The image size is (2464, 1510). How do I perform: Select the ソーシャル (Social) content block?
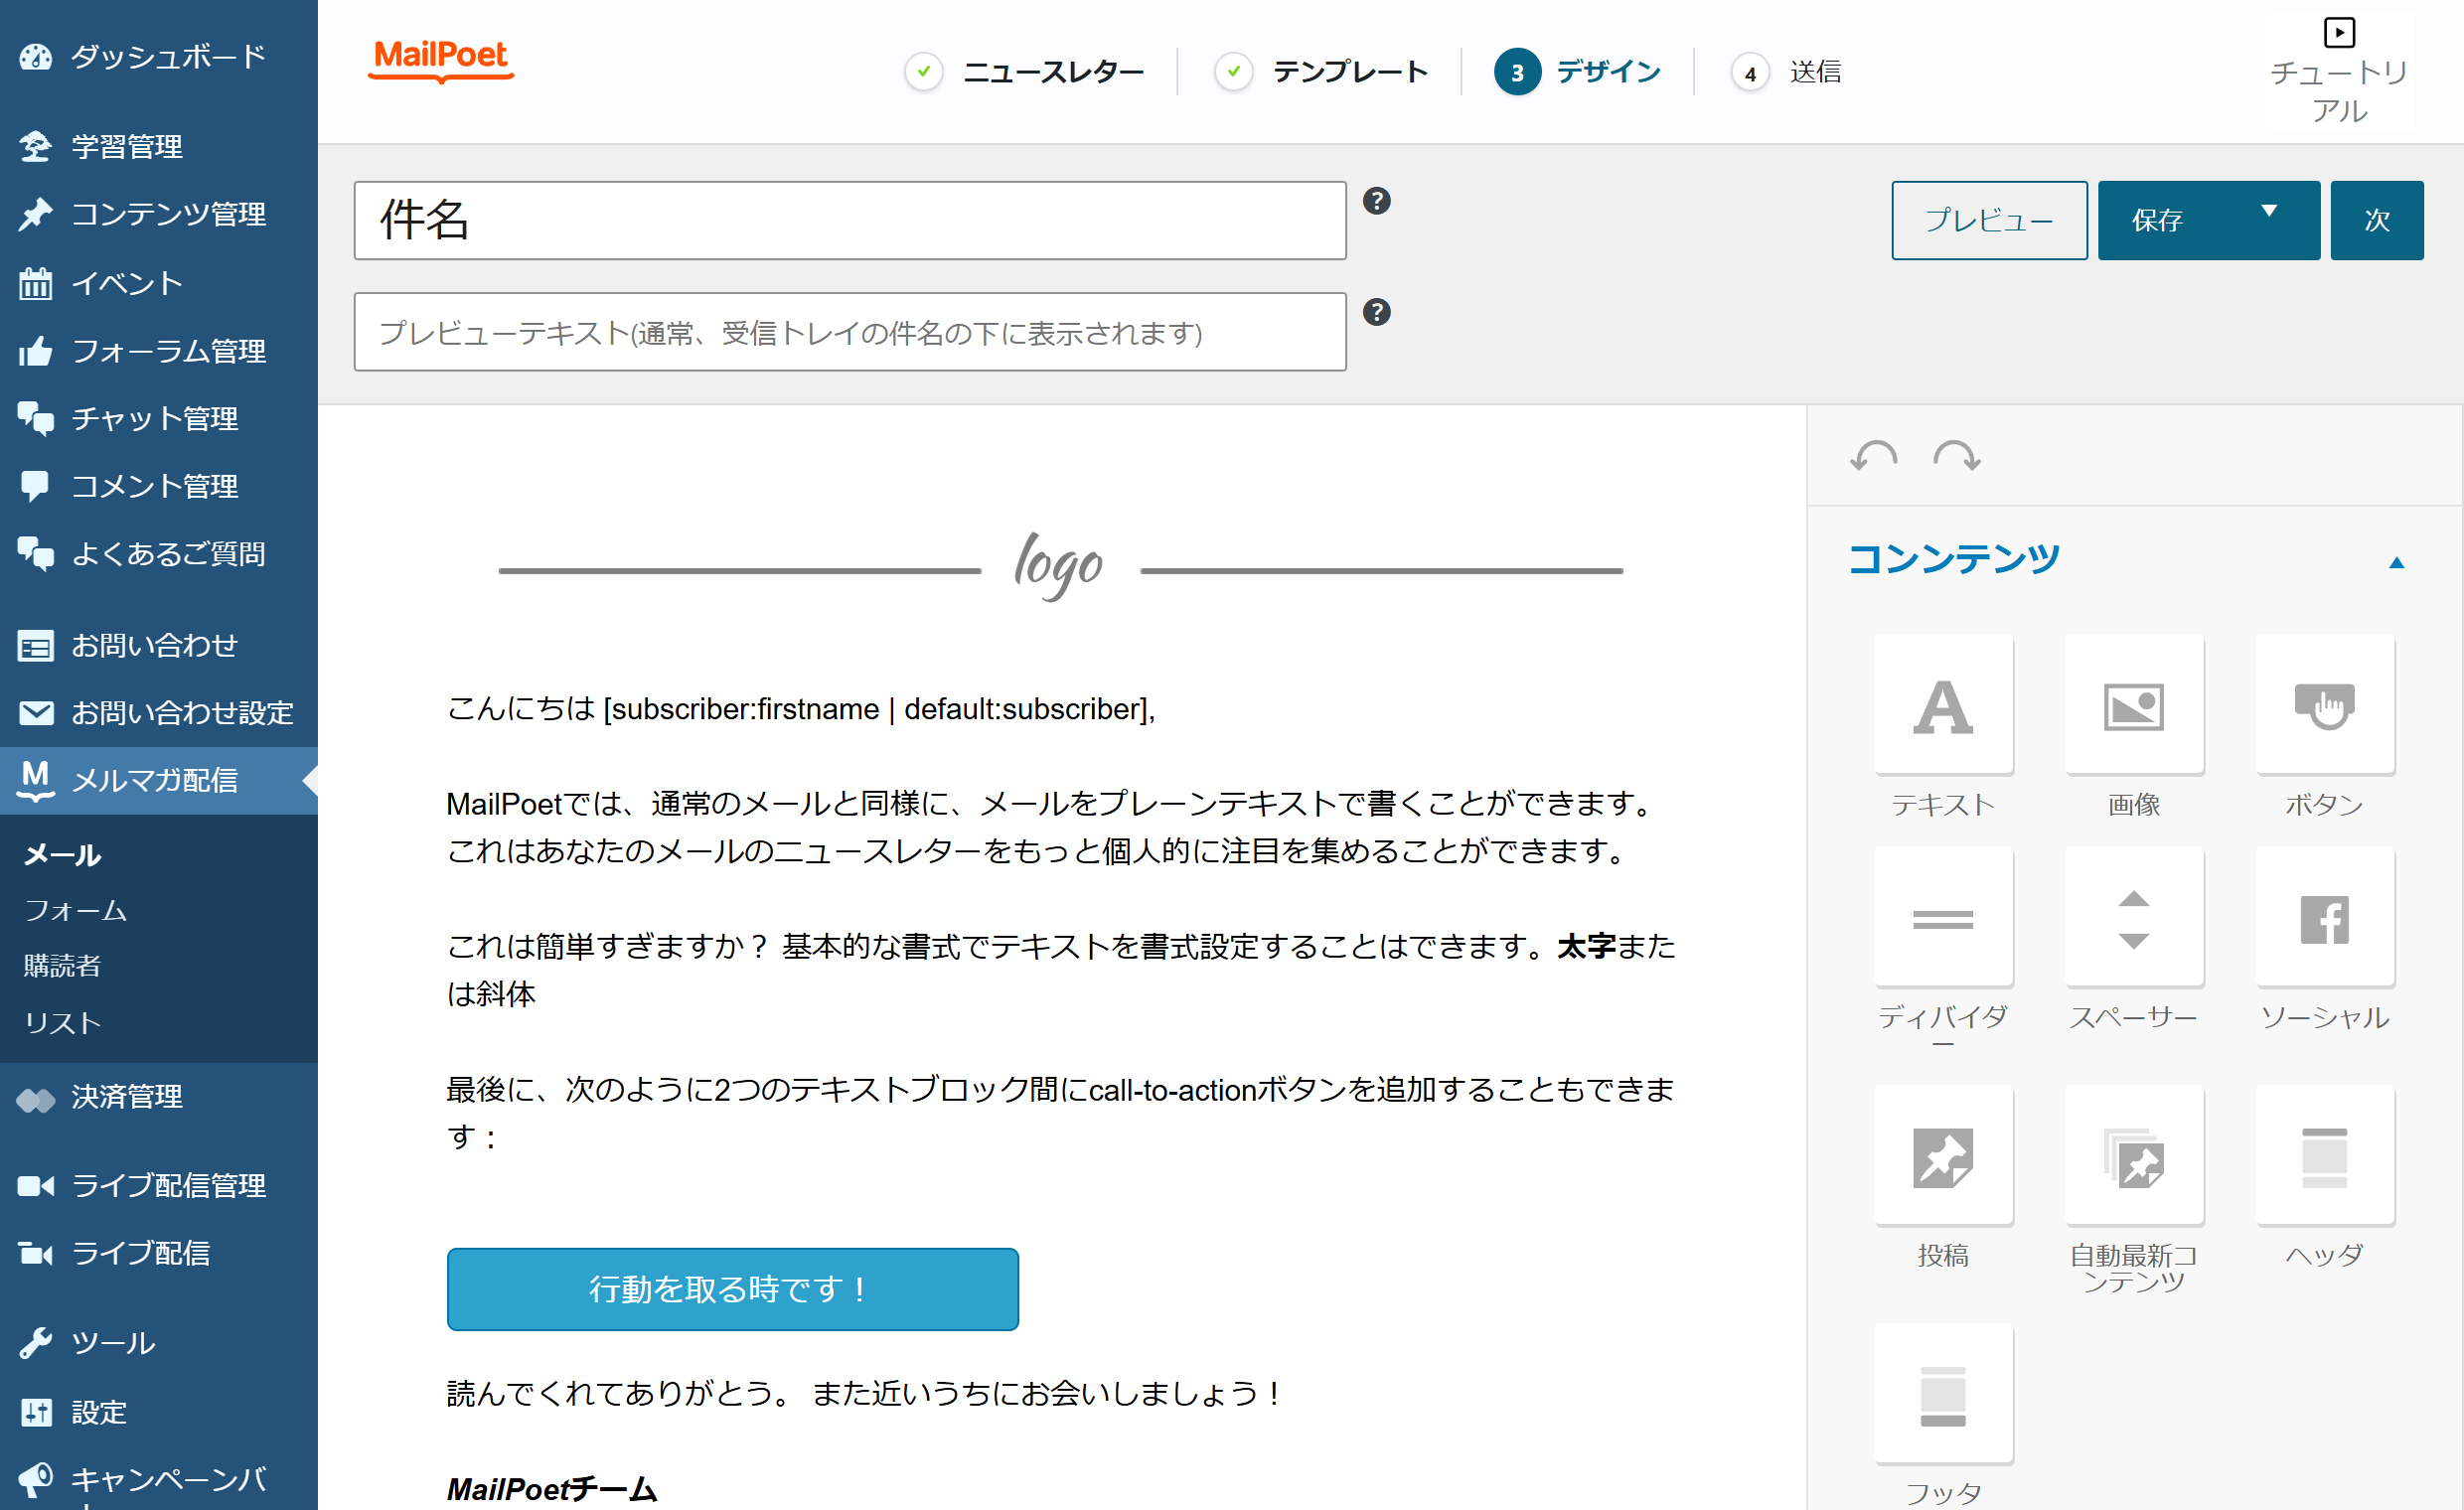tap(2324, 918)
